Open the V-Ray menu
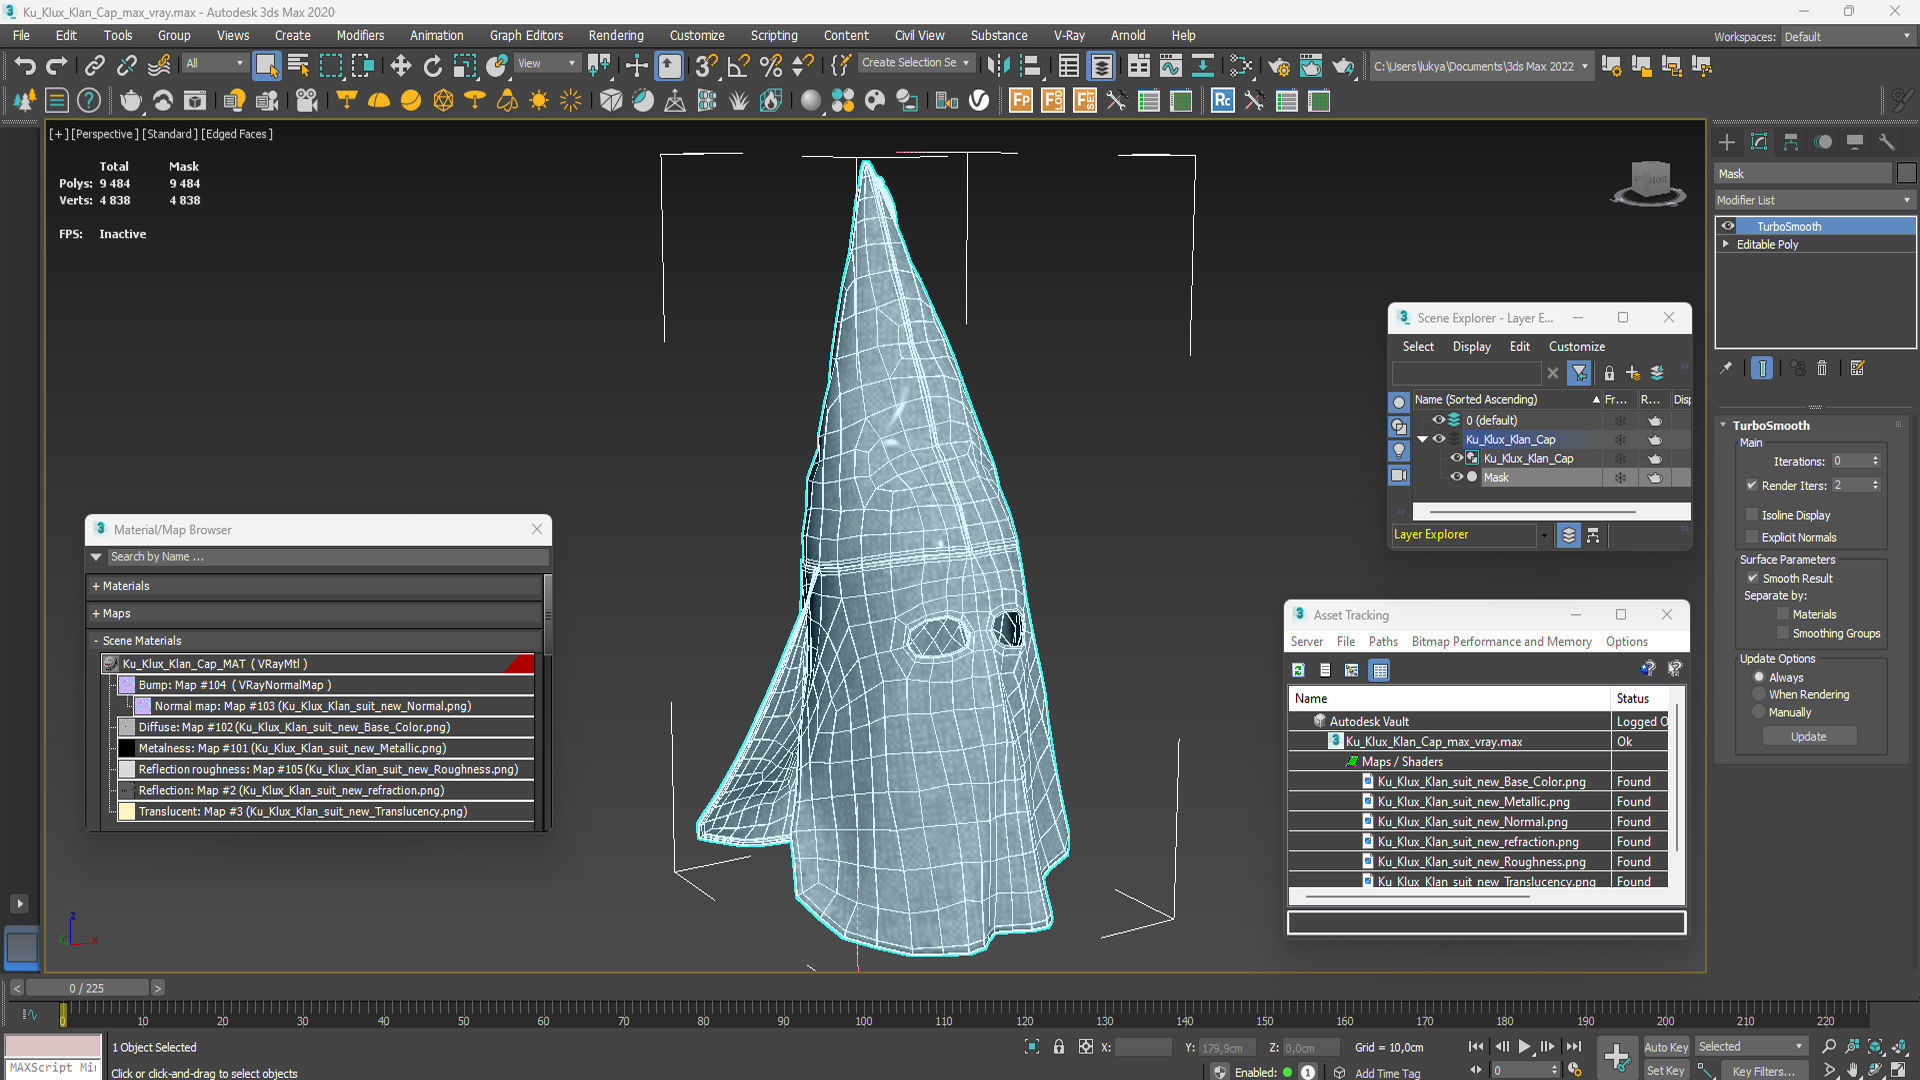1920x1080 pixels. pyautogui.click(x=1069, y=35)
